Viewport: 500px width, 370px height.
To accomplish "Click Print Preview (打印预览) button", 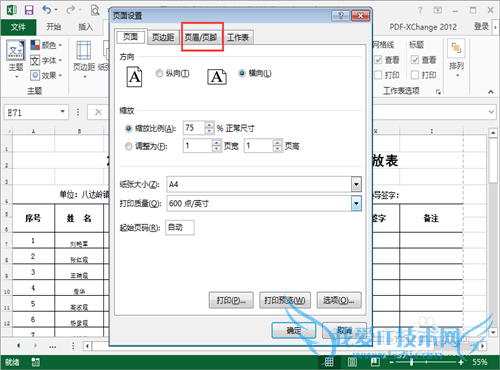I will coord(285,300).
